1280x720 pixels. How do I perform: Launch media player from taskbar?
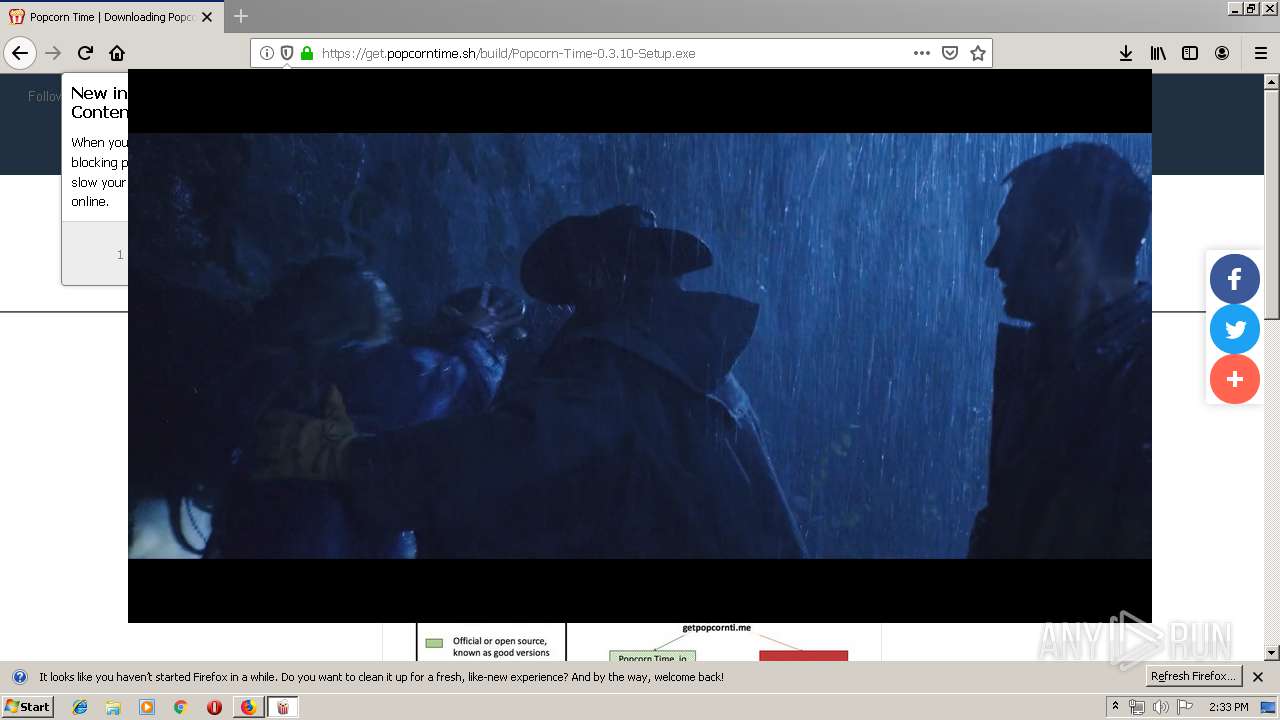pyautogui.click(x=147, y=707)
